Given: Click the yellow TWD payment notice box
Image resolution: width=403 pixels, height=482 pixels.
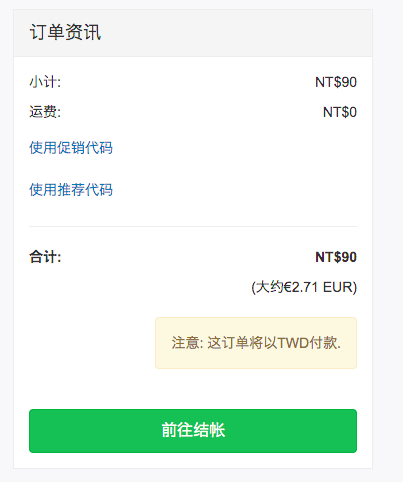Looking at the screenshot, I should [x=256, y=343].
